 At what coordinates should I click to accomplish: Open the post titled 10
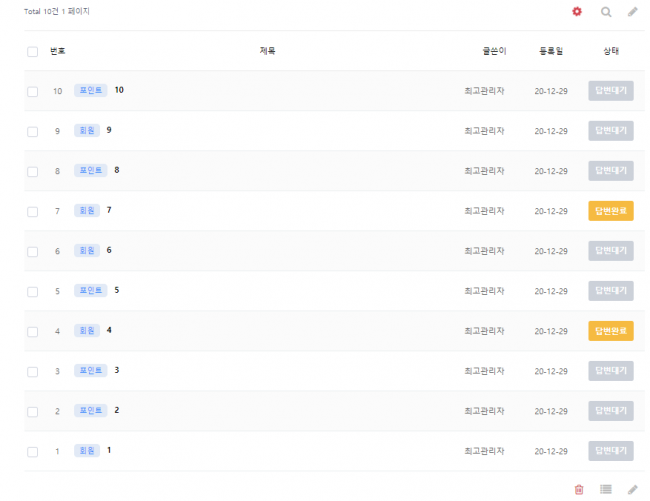click(x=119, y=90)
